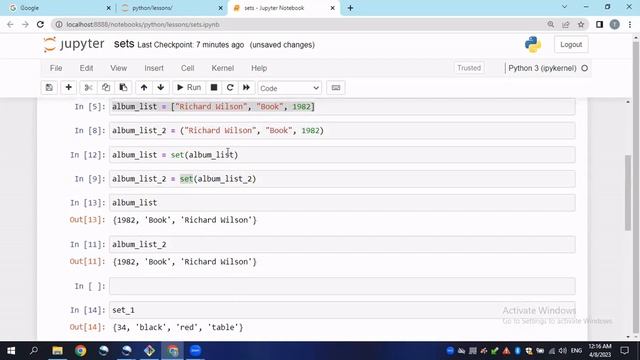Open the Help menu

click(259, 68)
